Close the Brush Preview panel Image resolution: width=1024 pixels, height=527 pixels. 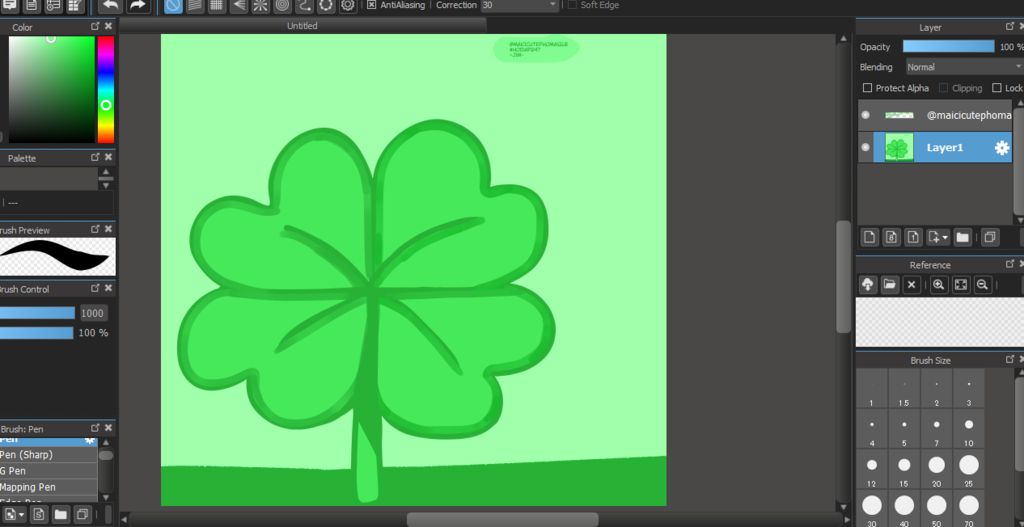coord(108,229)
